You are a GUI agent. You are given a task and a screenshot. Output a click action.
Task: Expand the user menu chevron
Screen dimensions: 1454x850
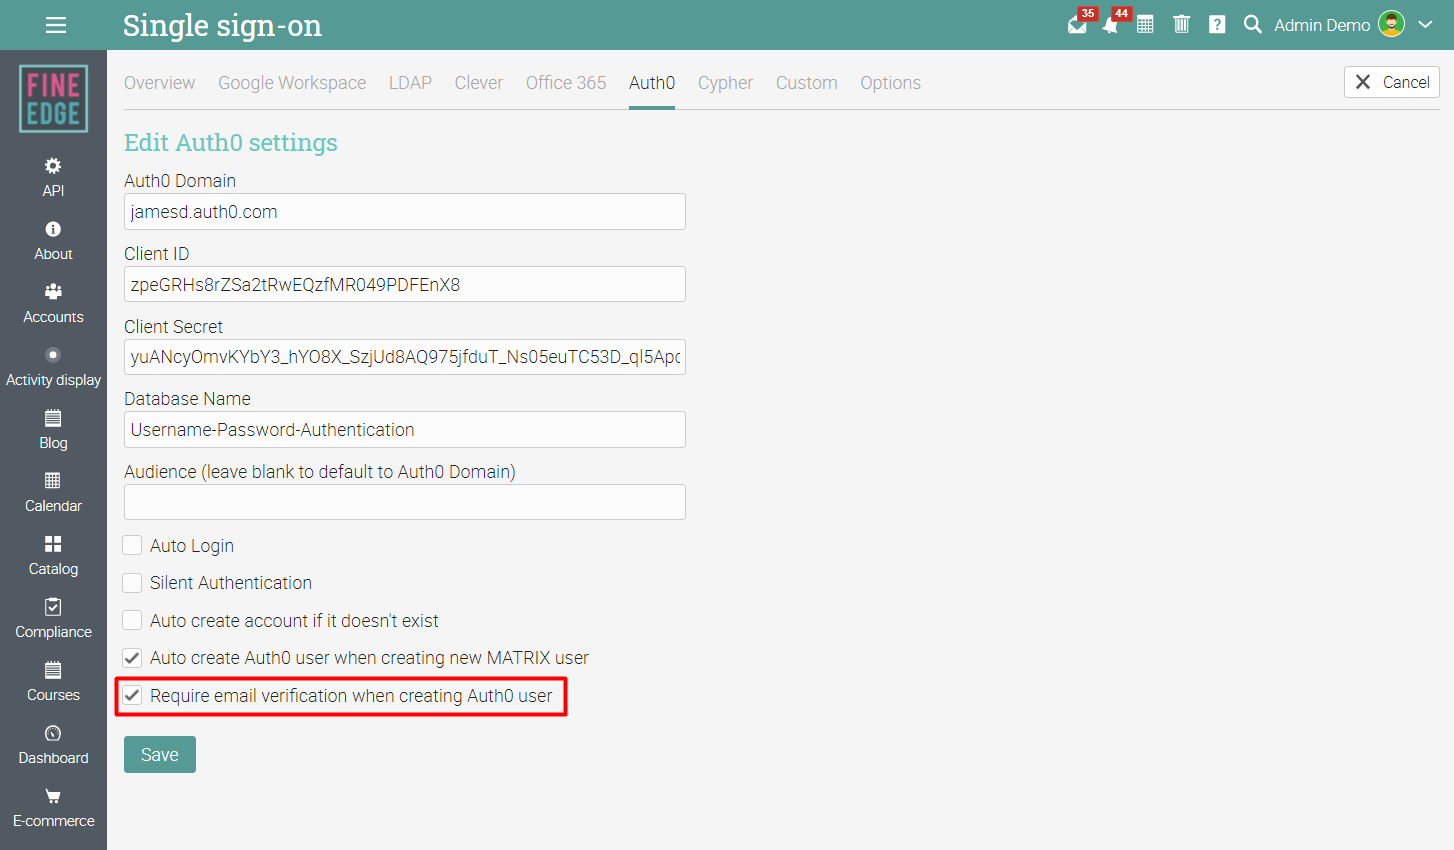(x=1425, y=25)
